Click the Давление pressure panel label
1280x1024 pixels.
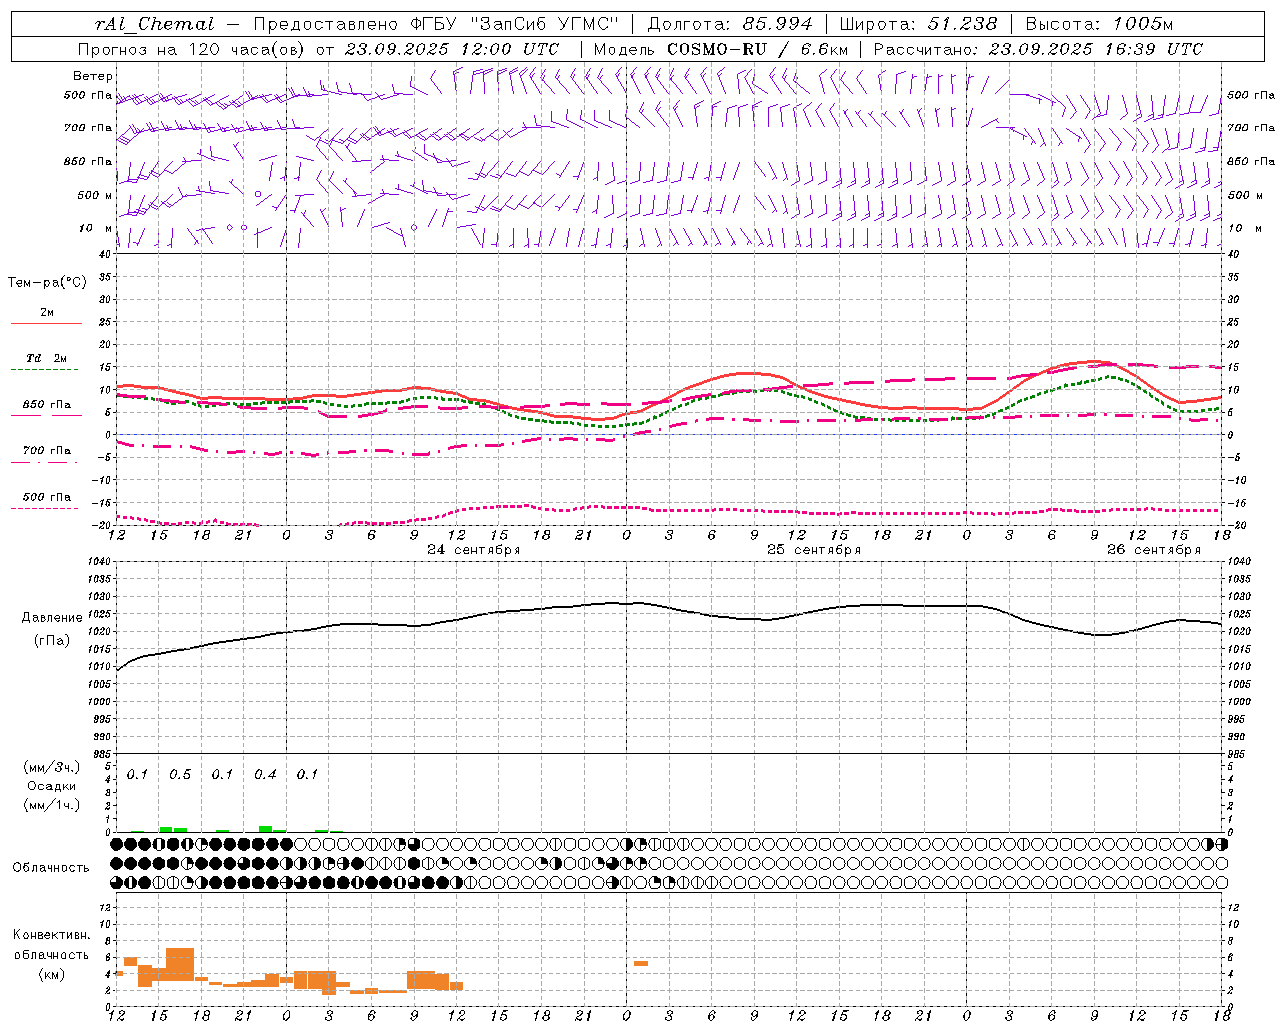[52, 618]
